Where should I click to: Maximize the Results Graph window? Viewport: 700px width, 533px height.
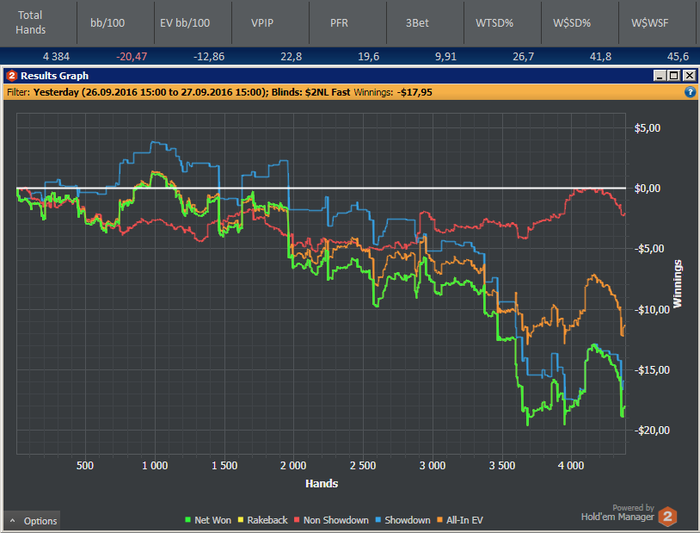(674, 75)
